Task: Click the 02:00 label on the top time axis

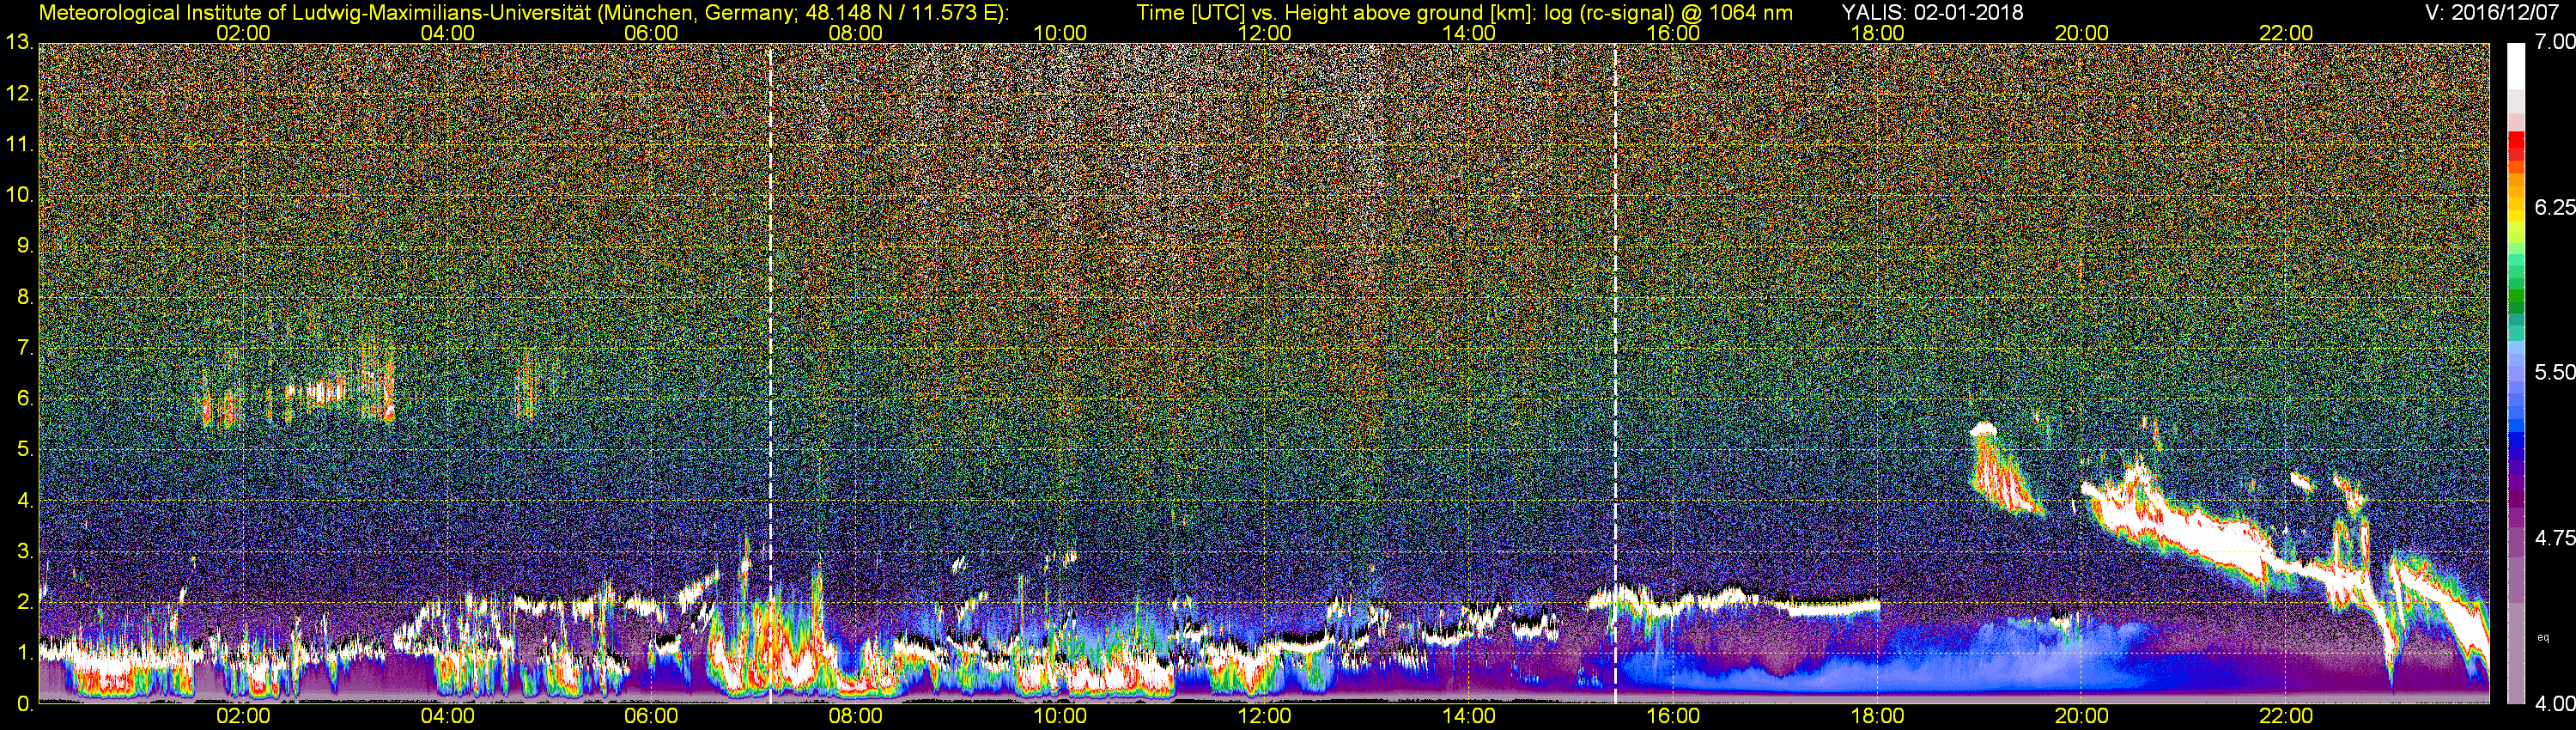Action: pos(243,33)
